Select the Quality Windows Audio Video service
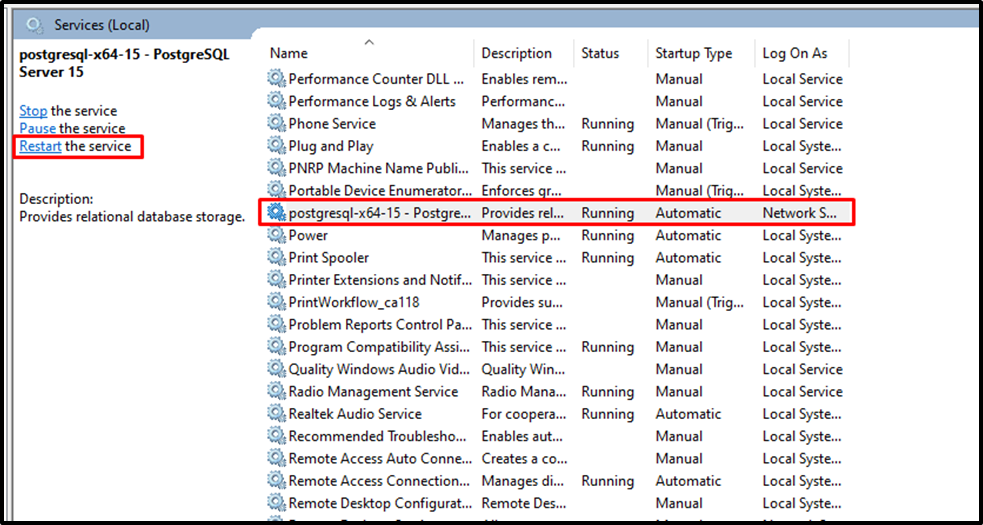Screen dimensions: 983x525 (557, 369)
